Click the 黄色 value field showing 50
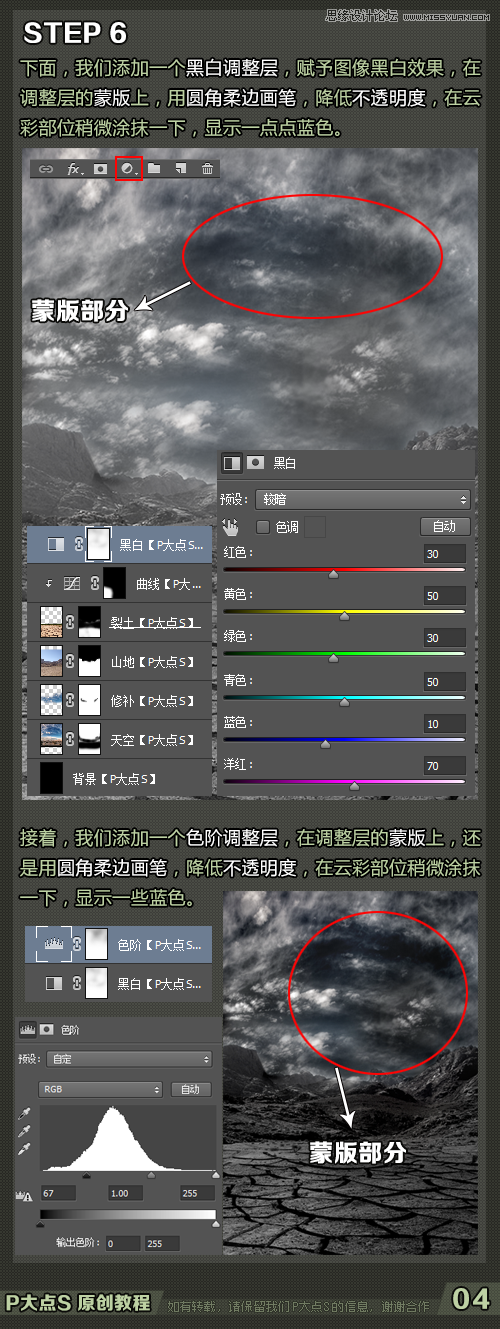Screen dimensions: 500x1329 [x=445, y=596]
